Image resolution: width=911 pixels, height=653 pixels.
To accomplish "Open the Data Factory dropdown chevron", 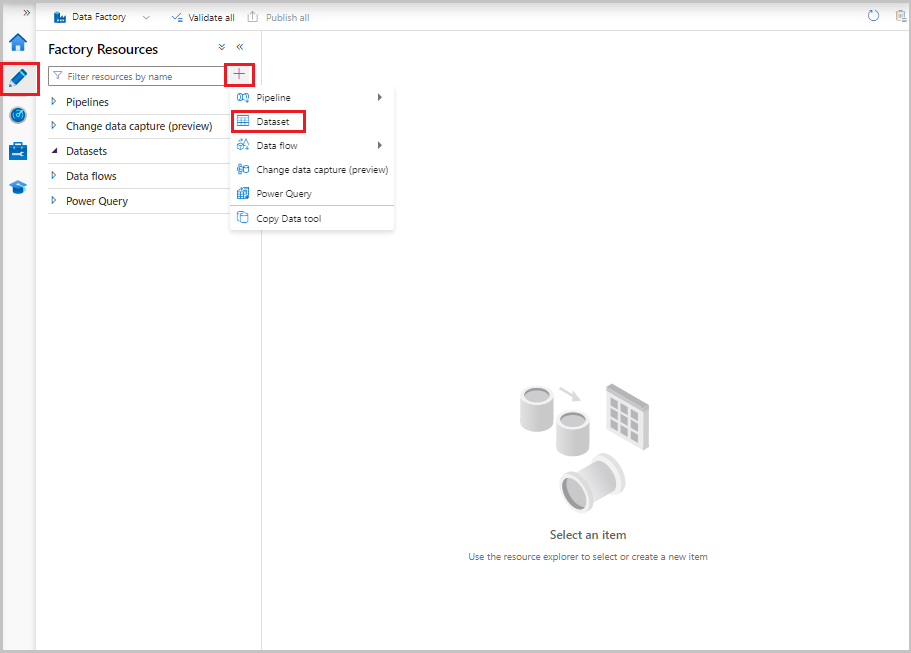I will pos(146,18).
